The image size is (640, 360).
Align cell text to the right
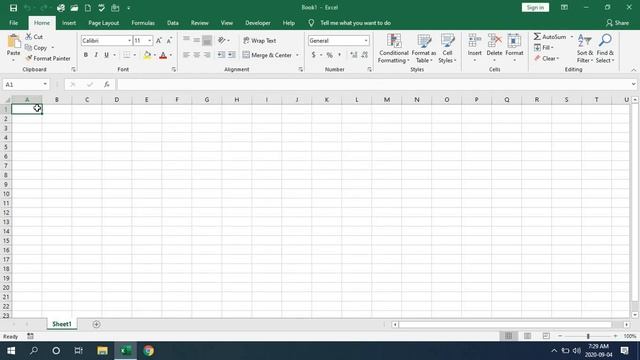pyautogui.click(x=207, y=55)
